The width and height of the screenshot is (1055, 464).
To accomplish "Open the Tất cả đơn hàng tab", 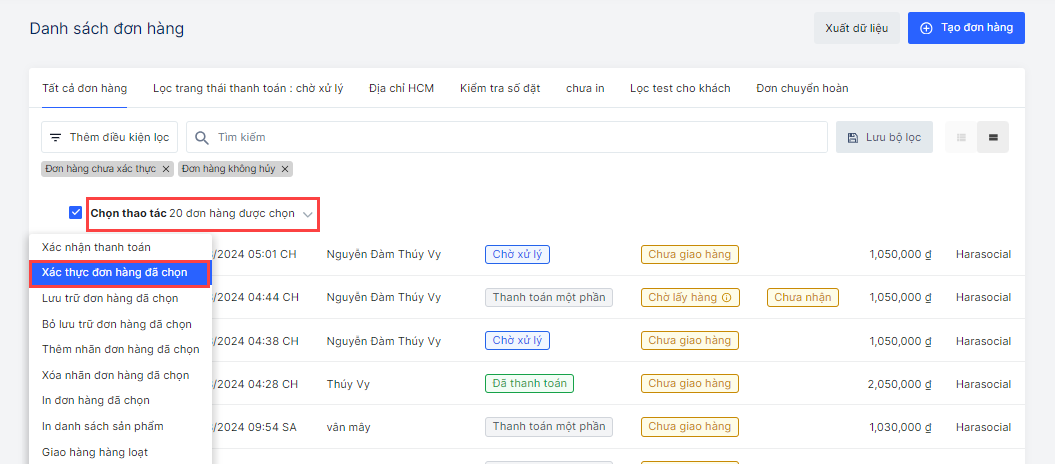I will click(85, 88).
